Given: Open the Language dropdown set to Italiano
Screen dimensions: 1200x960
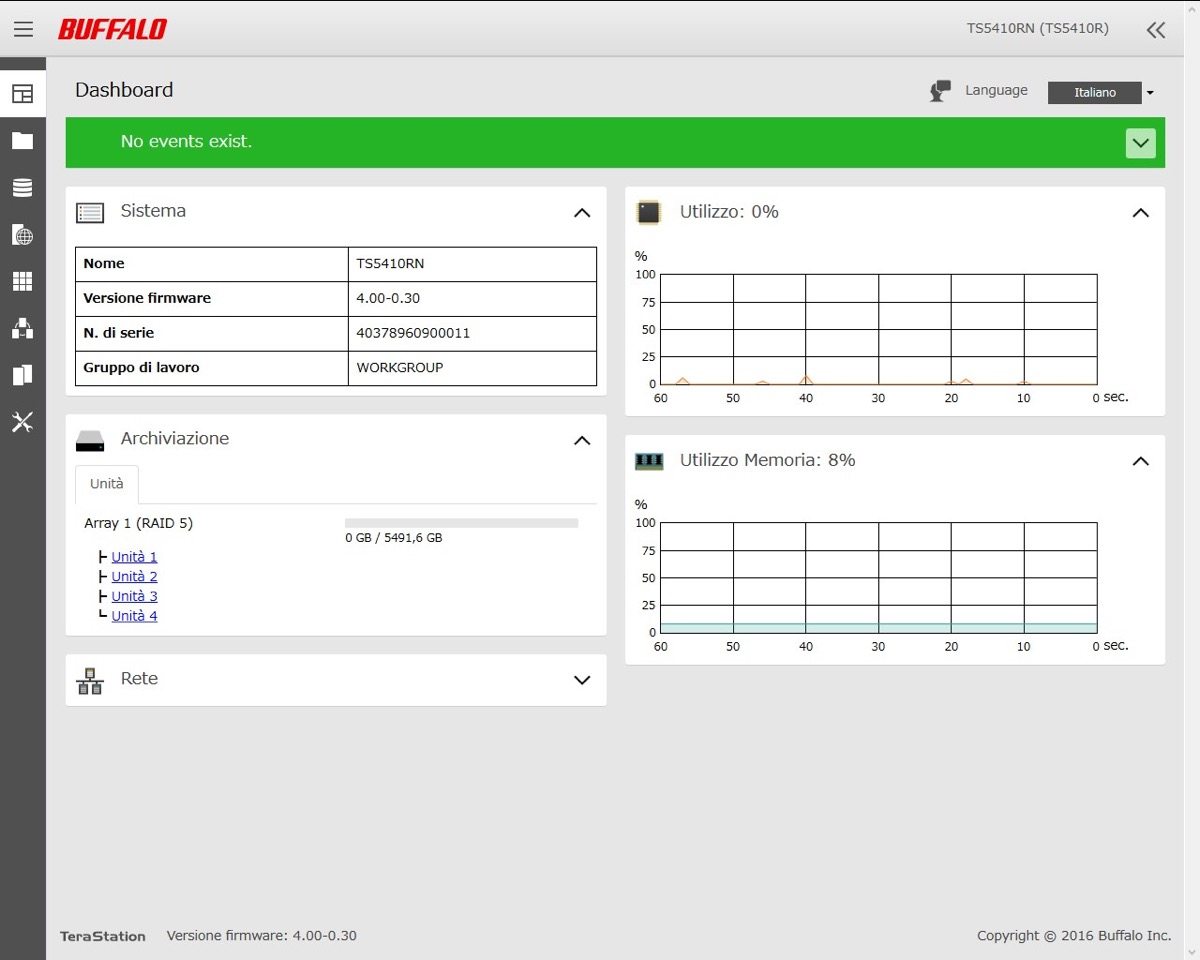Looking at the screenshot, I should point(1101,92).
